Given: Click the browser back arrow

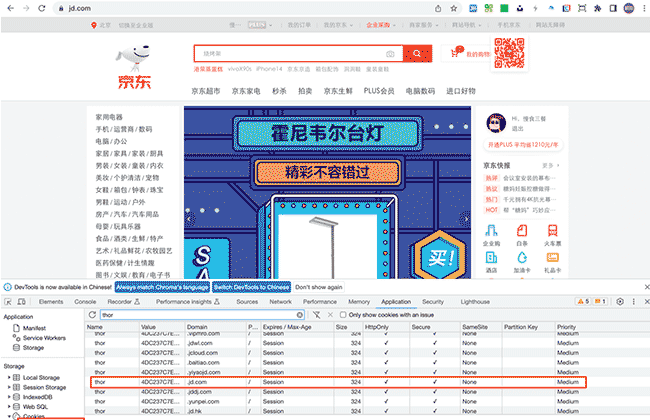Looking at the screenshot, I should (x=11, y=8).
